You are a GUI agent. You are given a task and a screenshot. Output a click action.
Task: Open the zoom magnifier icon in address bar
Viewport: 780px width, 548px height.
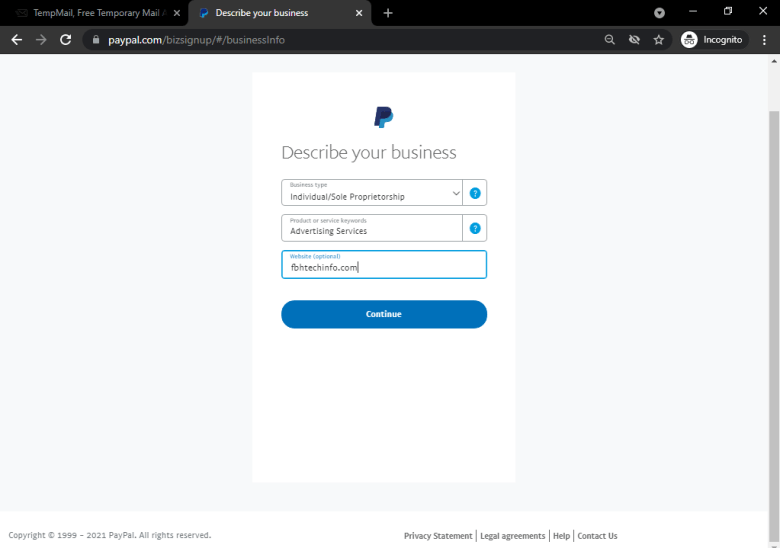click(x=609, y=40)
